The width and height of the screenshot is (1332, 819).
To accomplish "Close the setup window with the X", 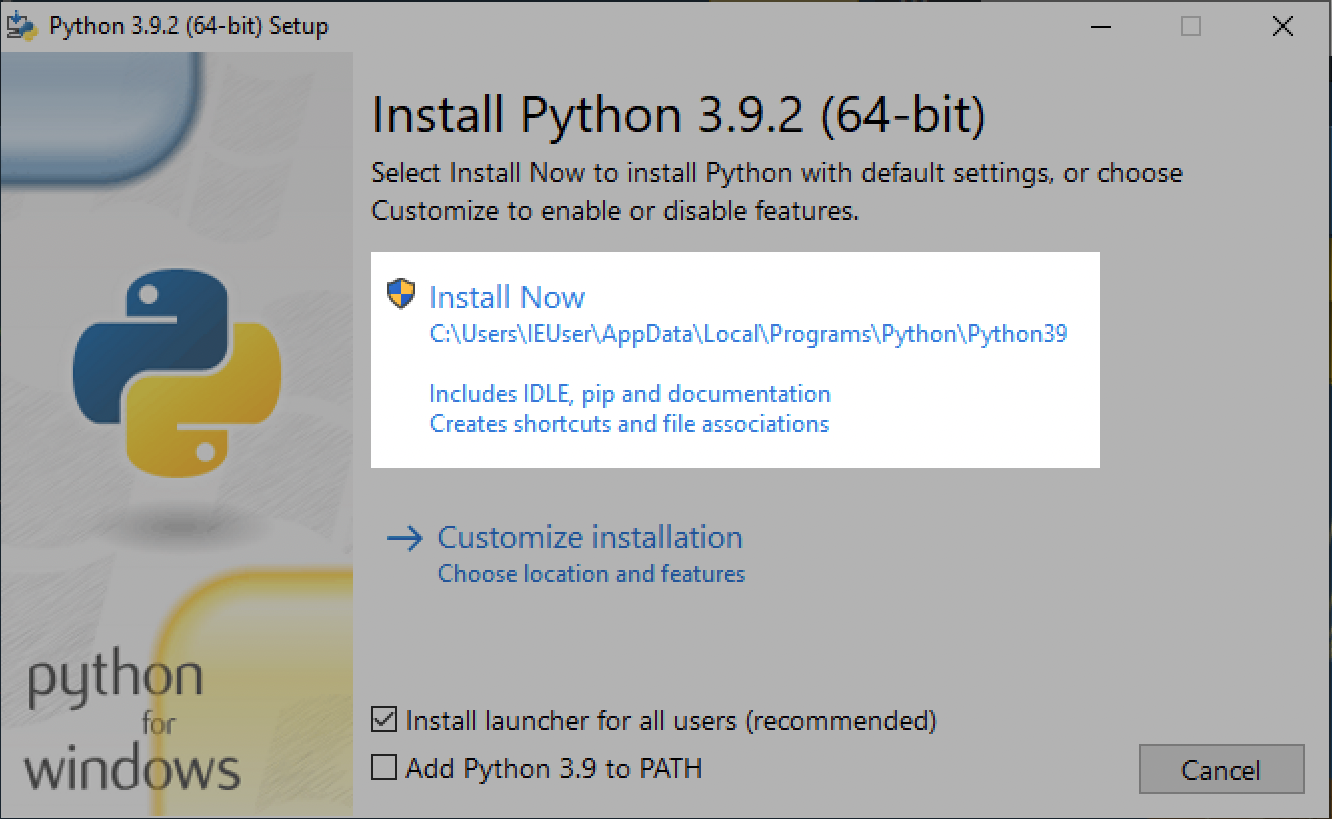I will [1283, 26].
